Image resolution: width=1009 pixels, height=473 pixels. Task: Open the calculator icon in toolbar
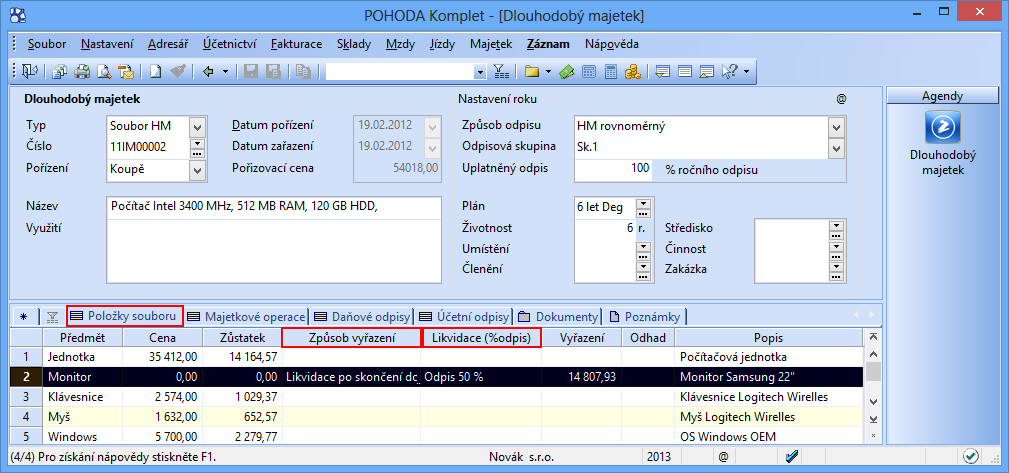coord(610,71)
